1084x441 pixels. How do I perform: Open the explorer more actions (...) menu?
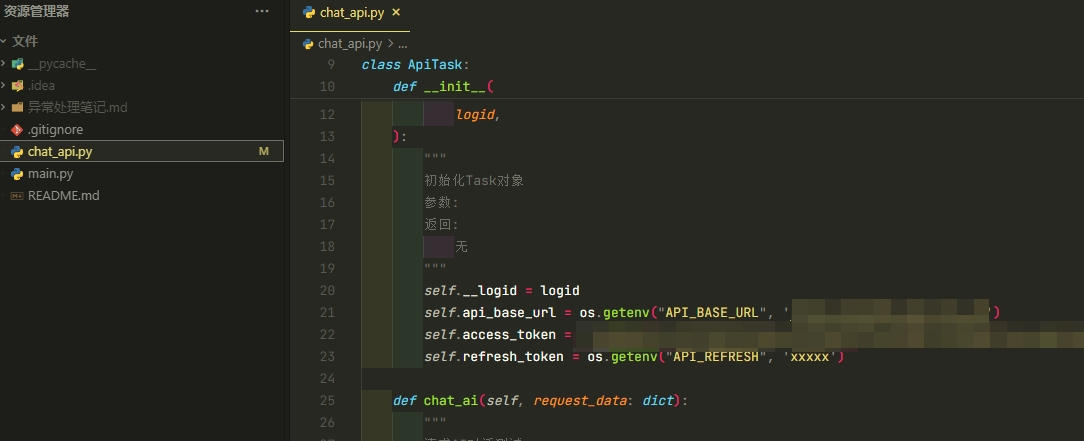click(x=262, y=11)
